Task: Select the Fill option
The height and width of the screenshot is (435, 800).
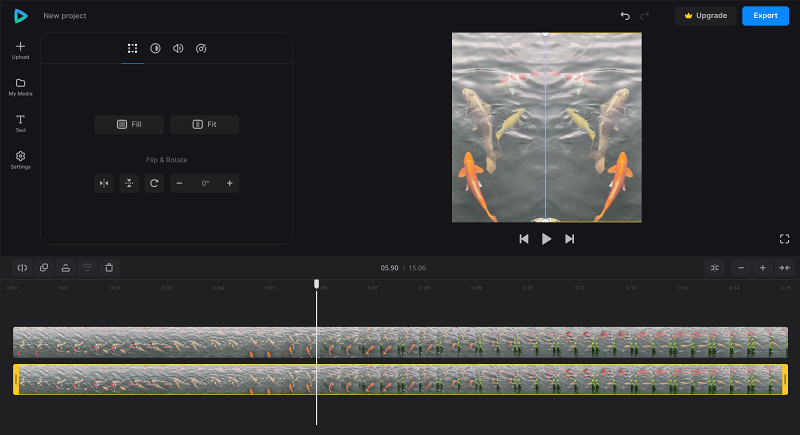Action: tap(129, 124)
